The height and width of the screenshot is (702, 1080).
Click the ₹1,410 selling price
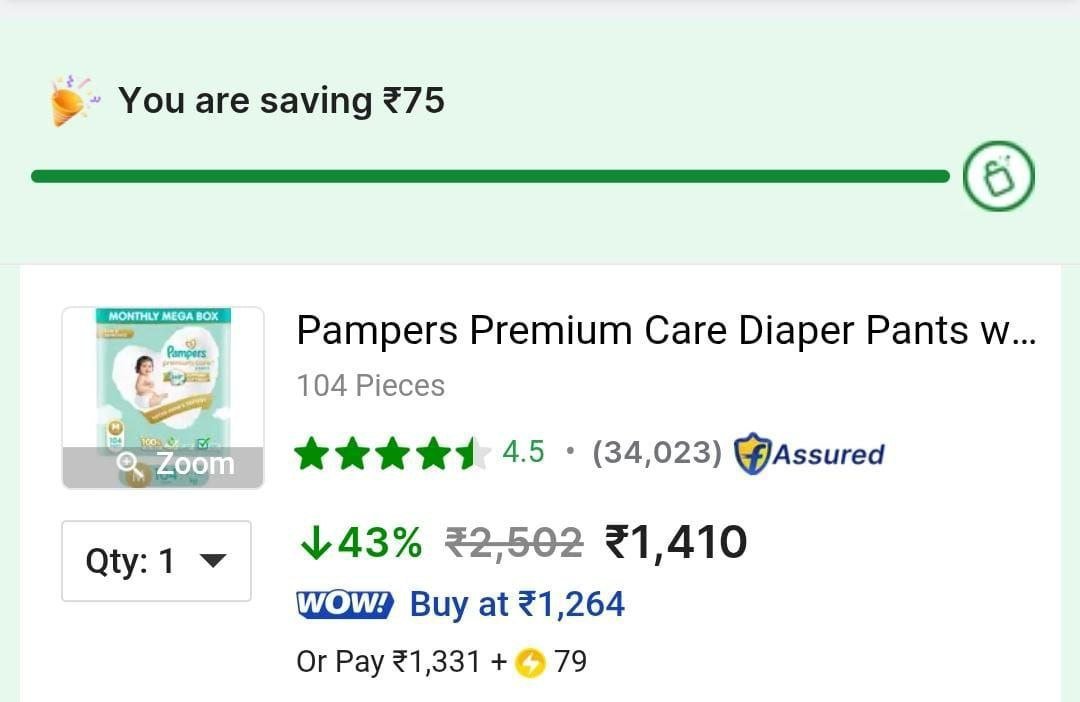click(676, 543)
